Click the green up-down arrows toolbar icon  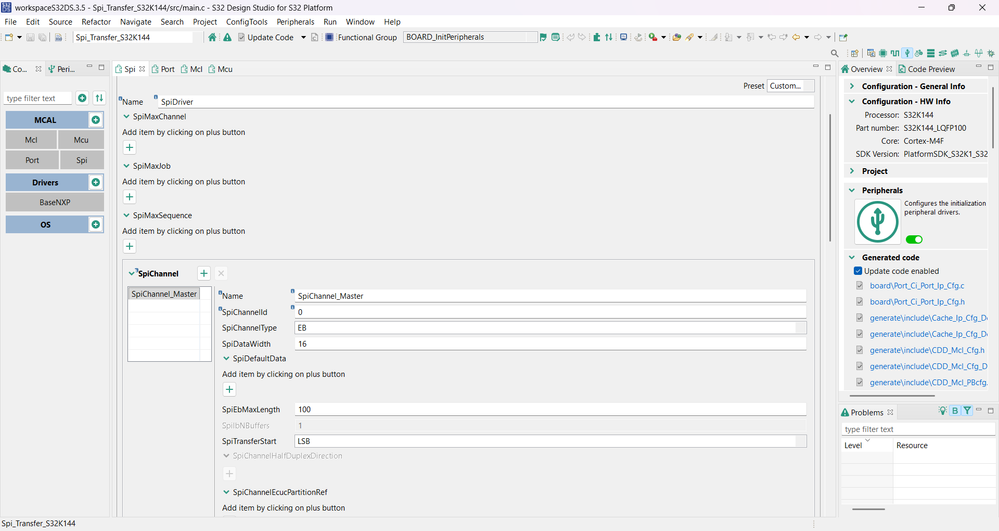pyautogui.click(x=608, y=37)
